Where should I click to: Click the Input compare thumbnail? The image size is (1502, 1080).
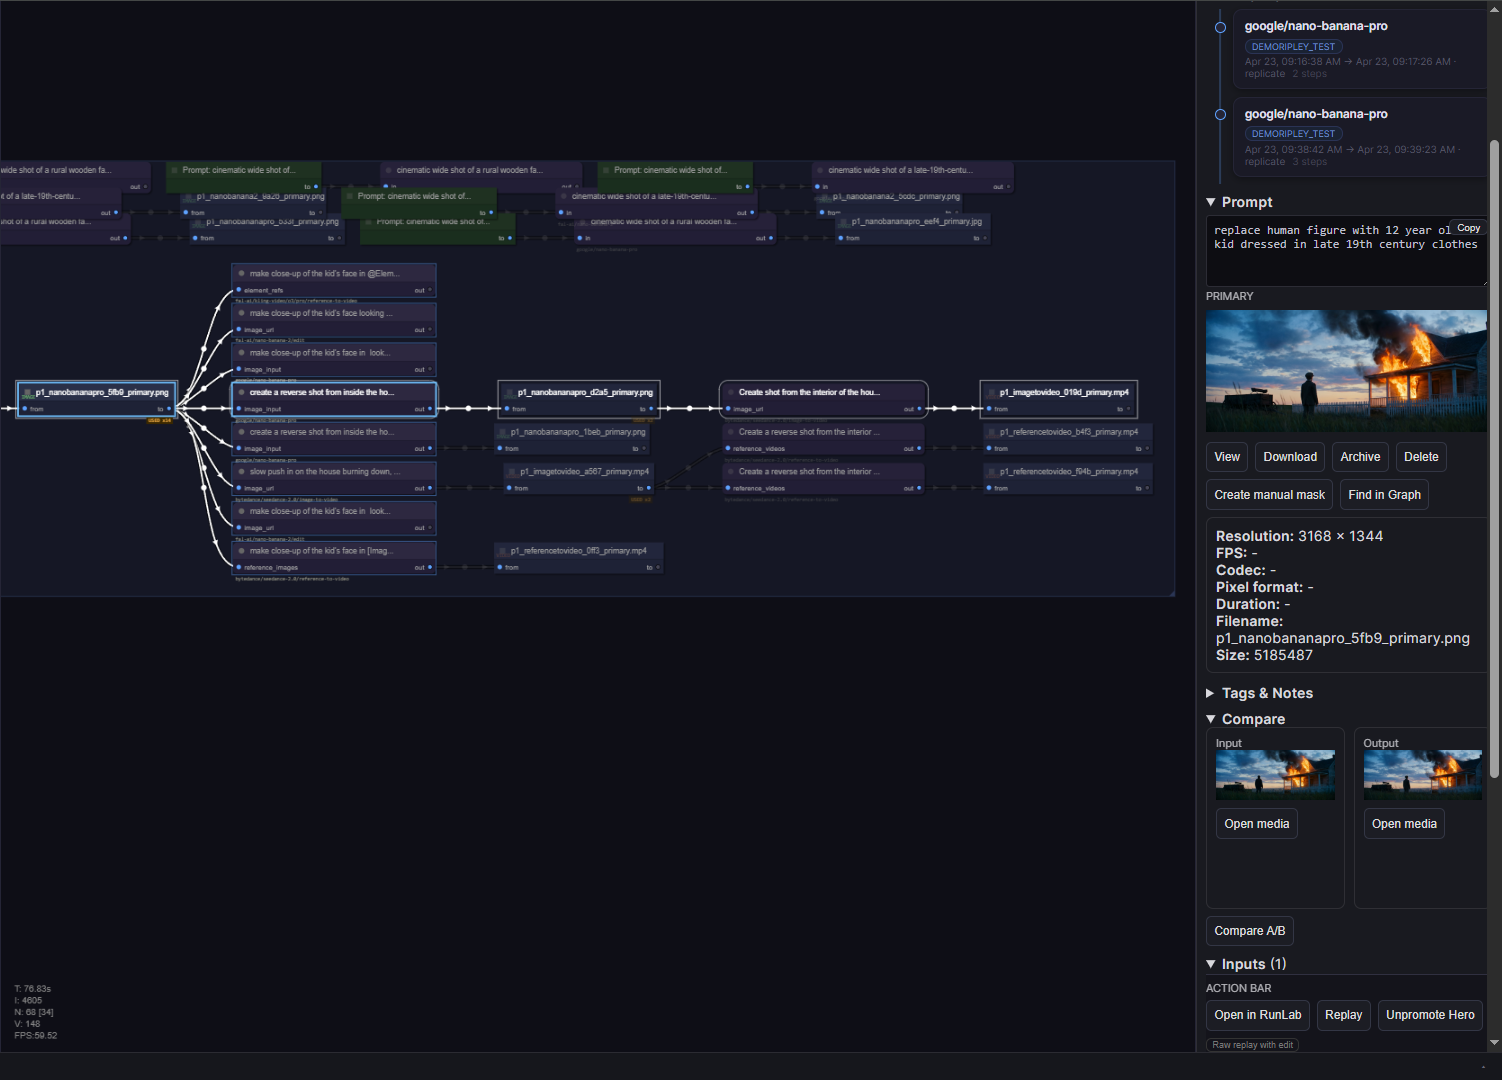click(1275, 775)
